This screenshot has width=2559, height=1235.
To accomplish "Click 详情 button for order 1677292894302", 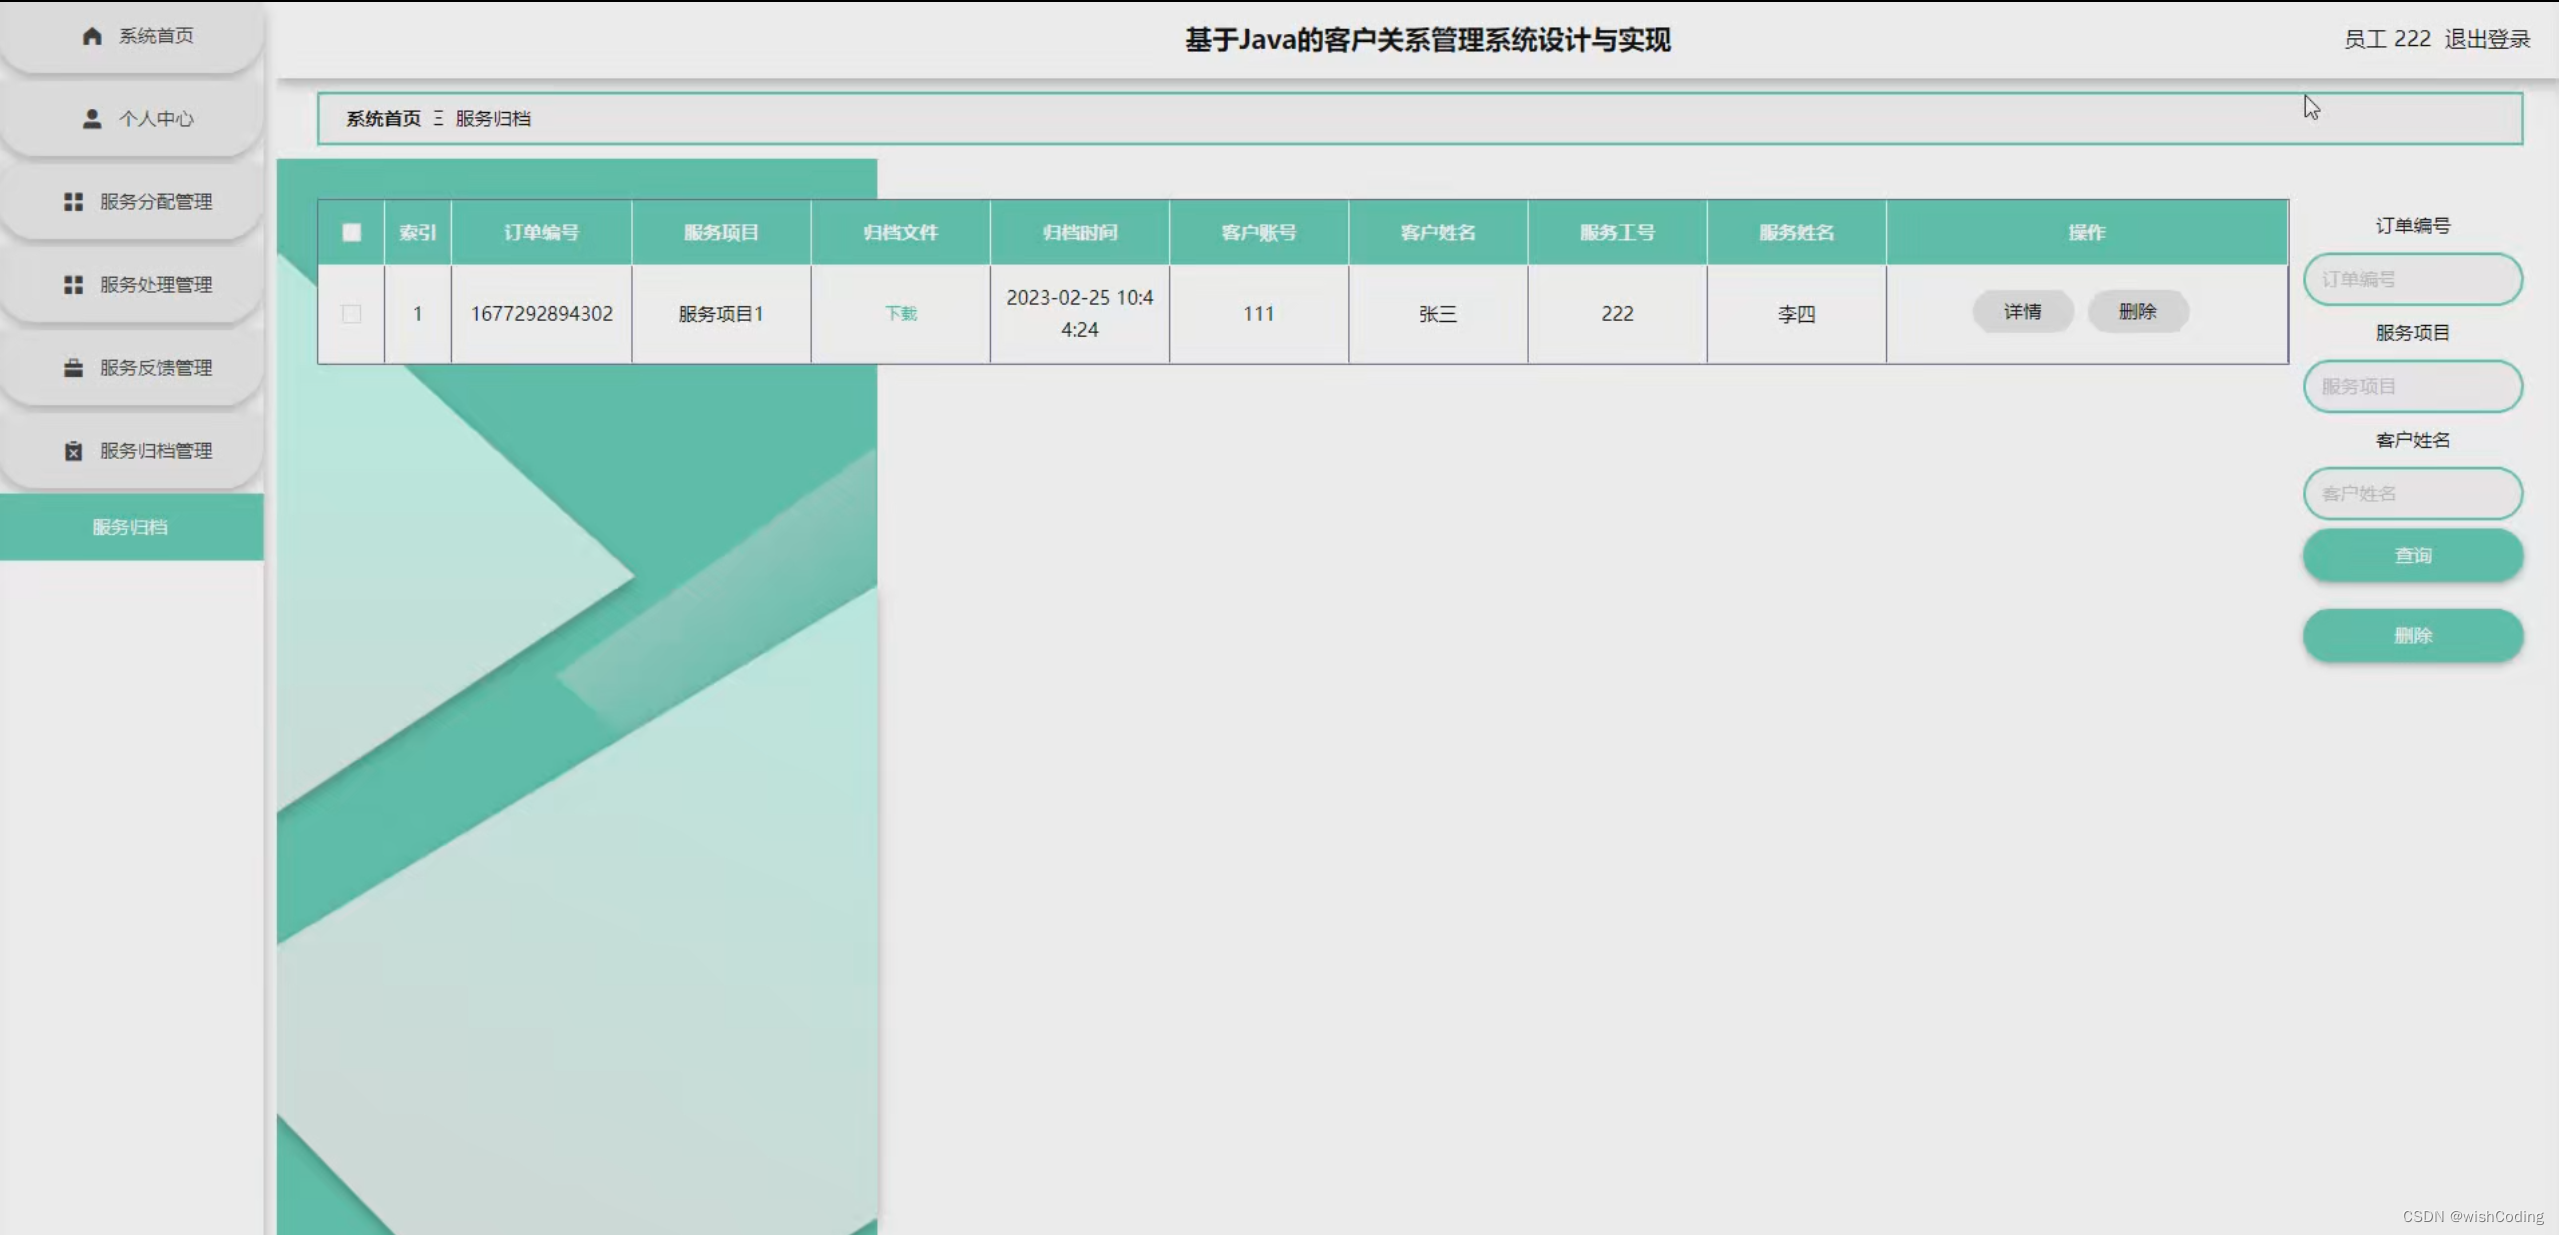I will pyautogui.click(x=2022, y=312).
